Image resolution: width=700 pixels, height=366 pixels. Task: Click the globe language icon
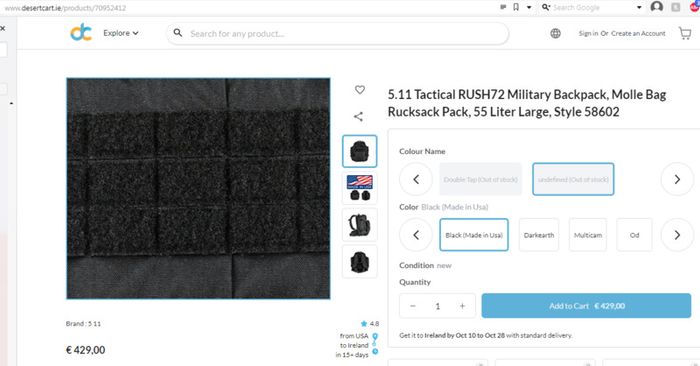555,33
